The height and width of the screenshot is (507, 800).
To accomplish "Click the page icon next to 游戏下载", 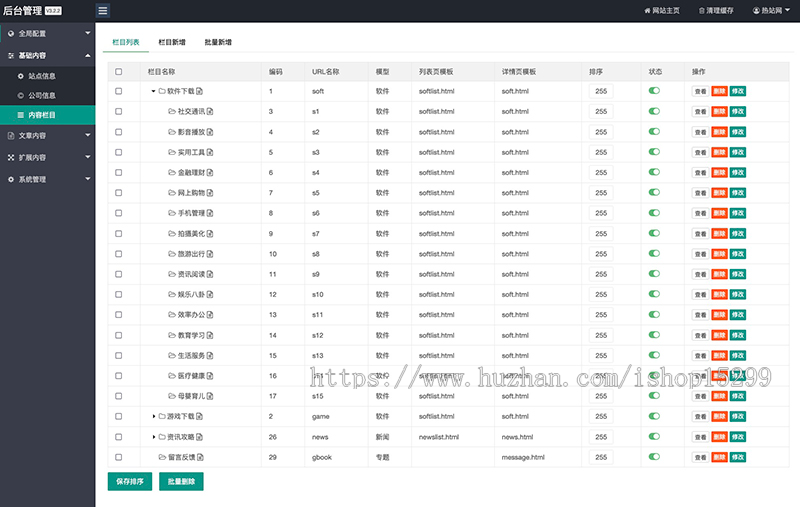I will click(x=199, y=416).
